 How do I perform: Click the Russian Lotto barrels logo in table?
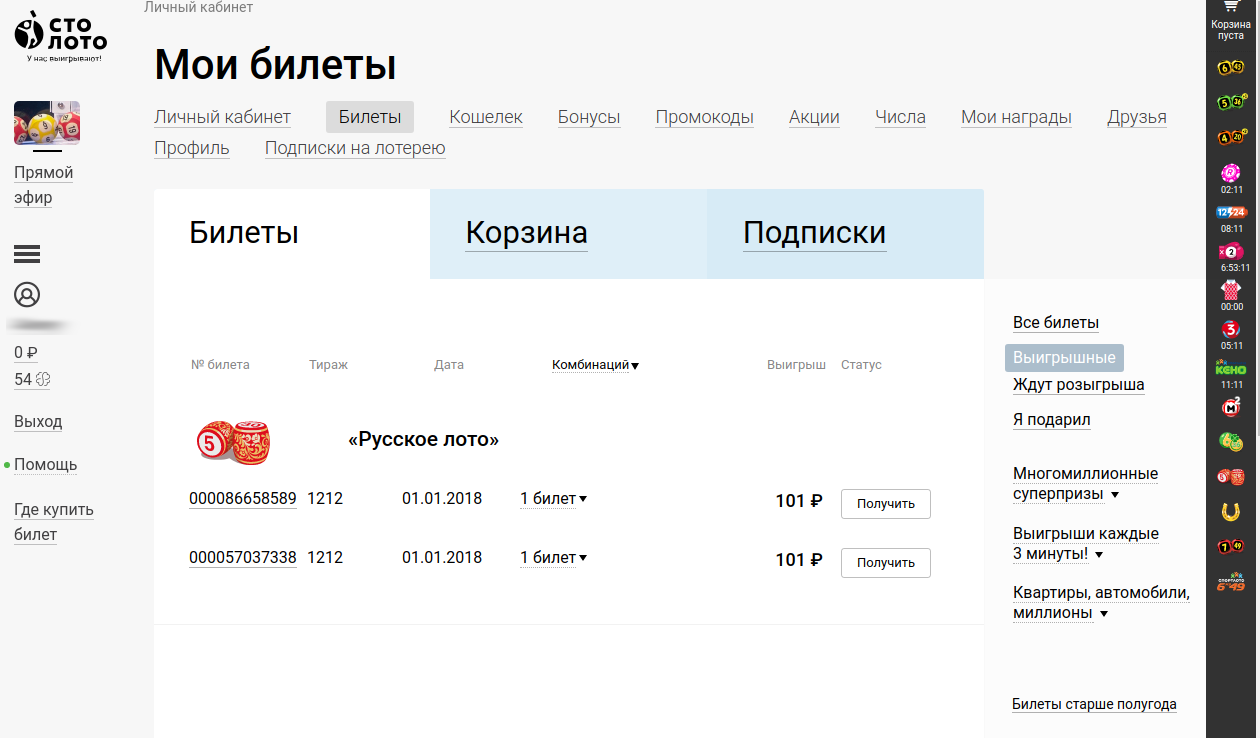click(x=233, y=441)
